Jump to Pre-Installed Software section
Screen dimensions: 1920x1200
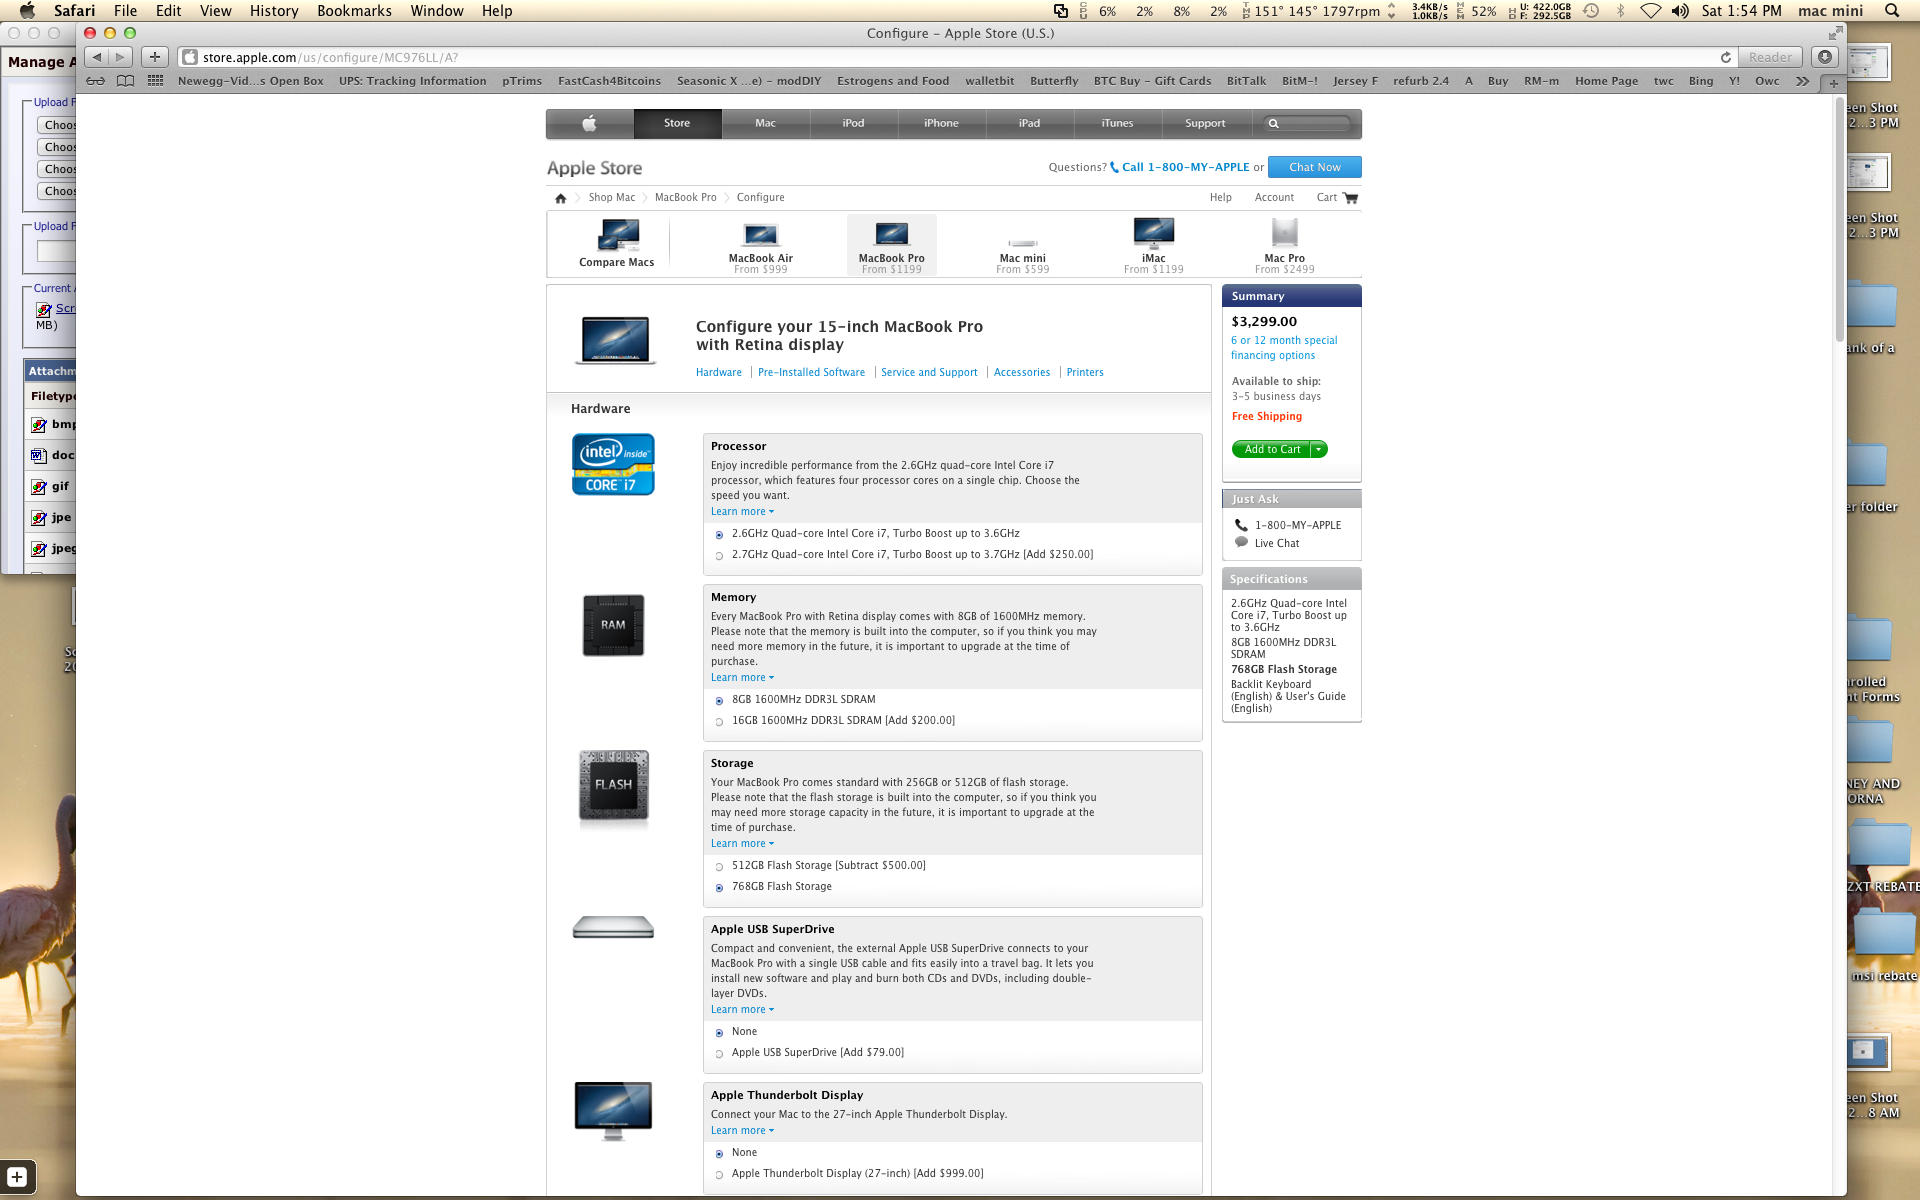pyautogui.click(x=811, y=373)
